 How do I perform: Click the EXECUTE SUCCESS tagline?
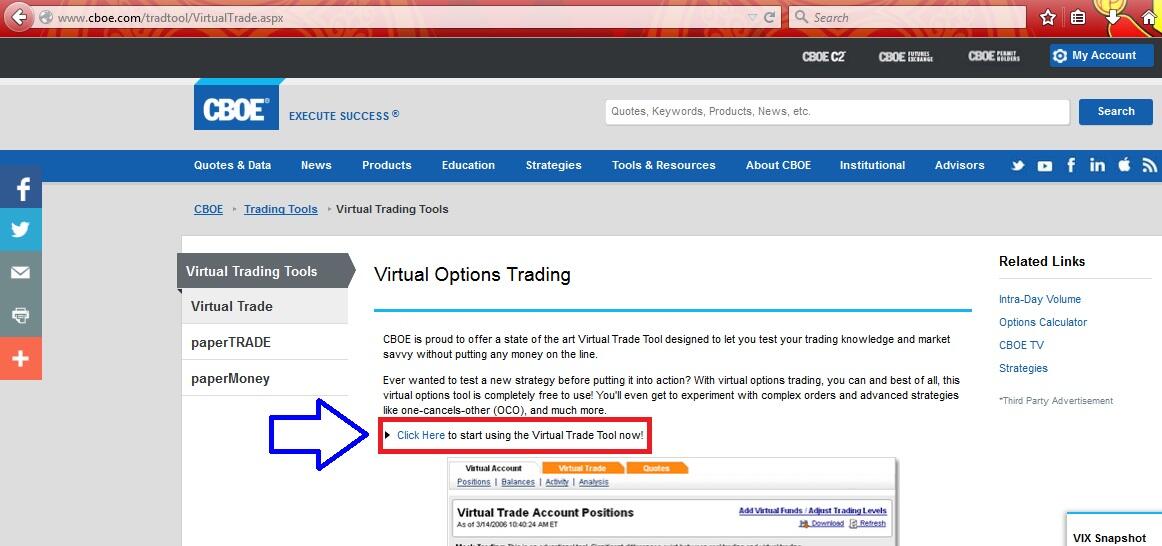[344, 116]
